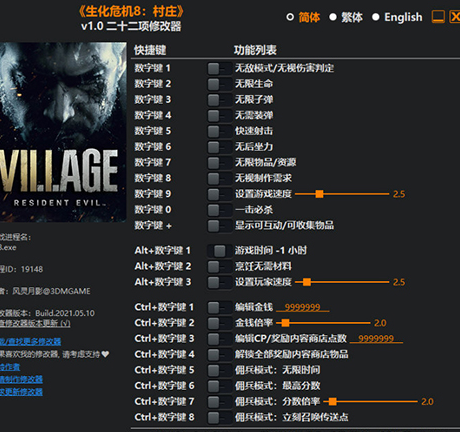This screenshot has height=432, width=460.
Task: Click the 金钱倍率 slider handle
Action: 285,323
